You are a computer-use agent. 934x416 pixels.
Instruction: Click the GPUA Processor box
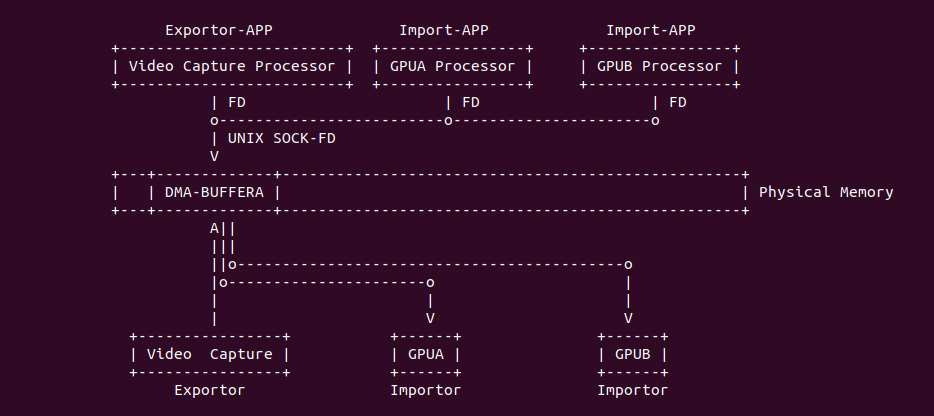pyautogui.click(x=451, y=67)
